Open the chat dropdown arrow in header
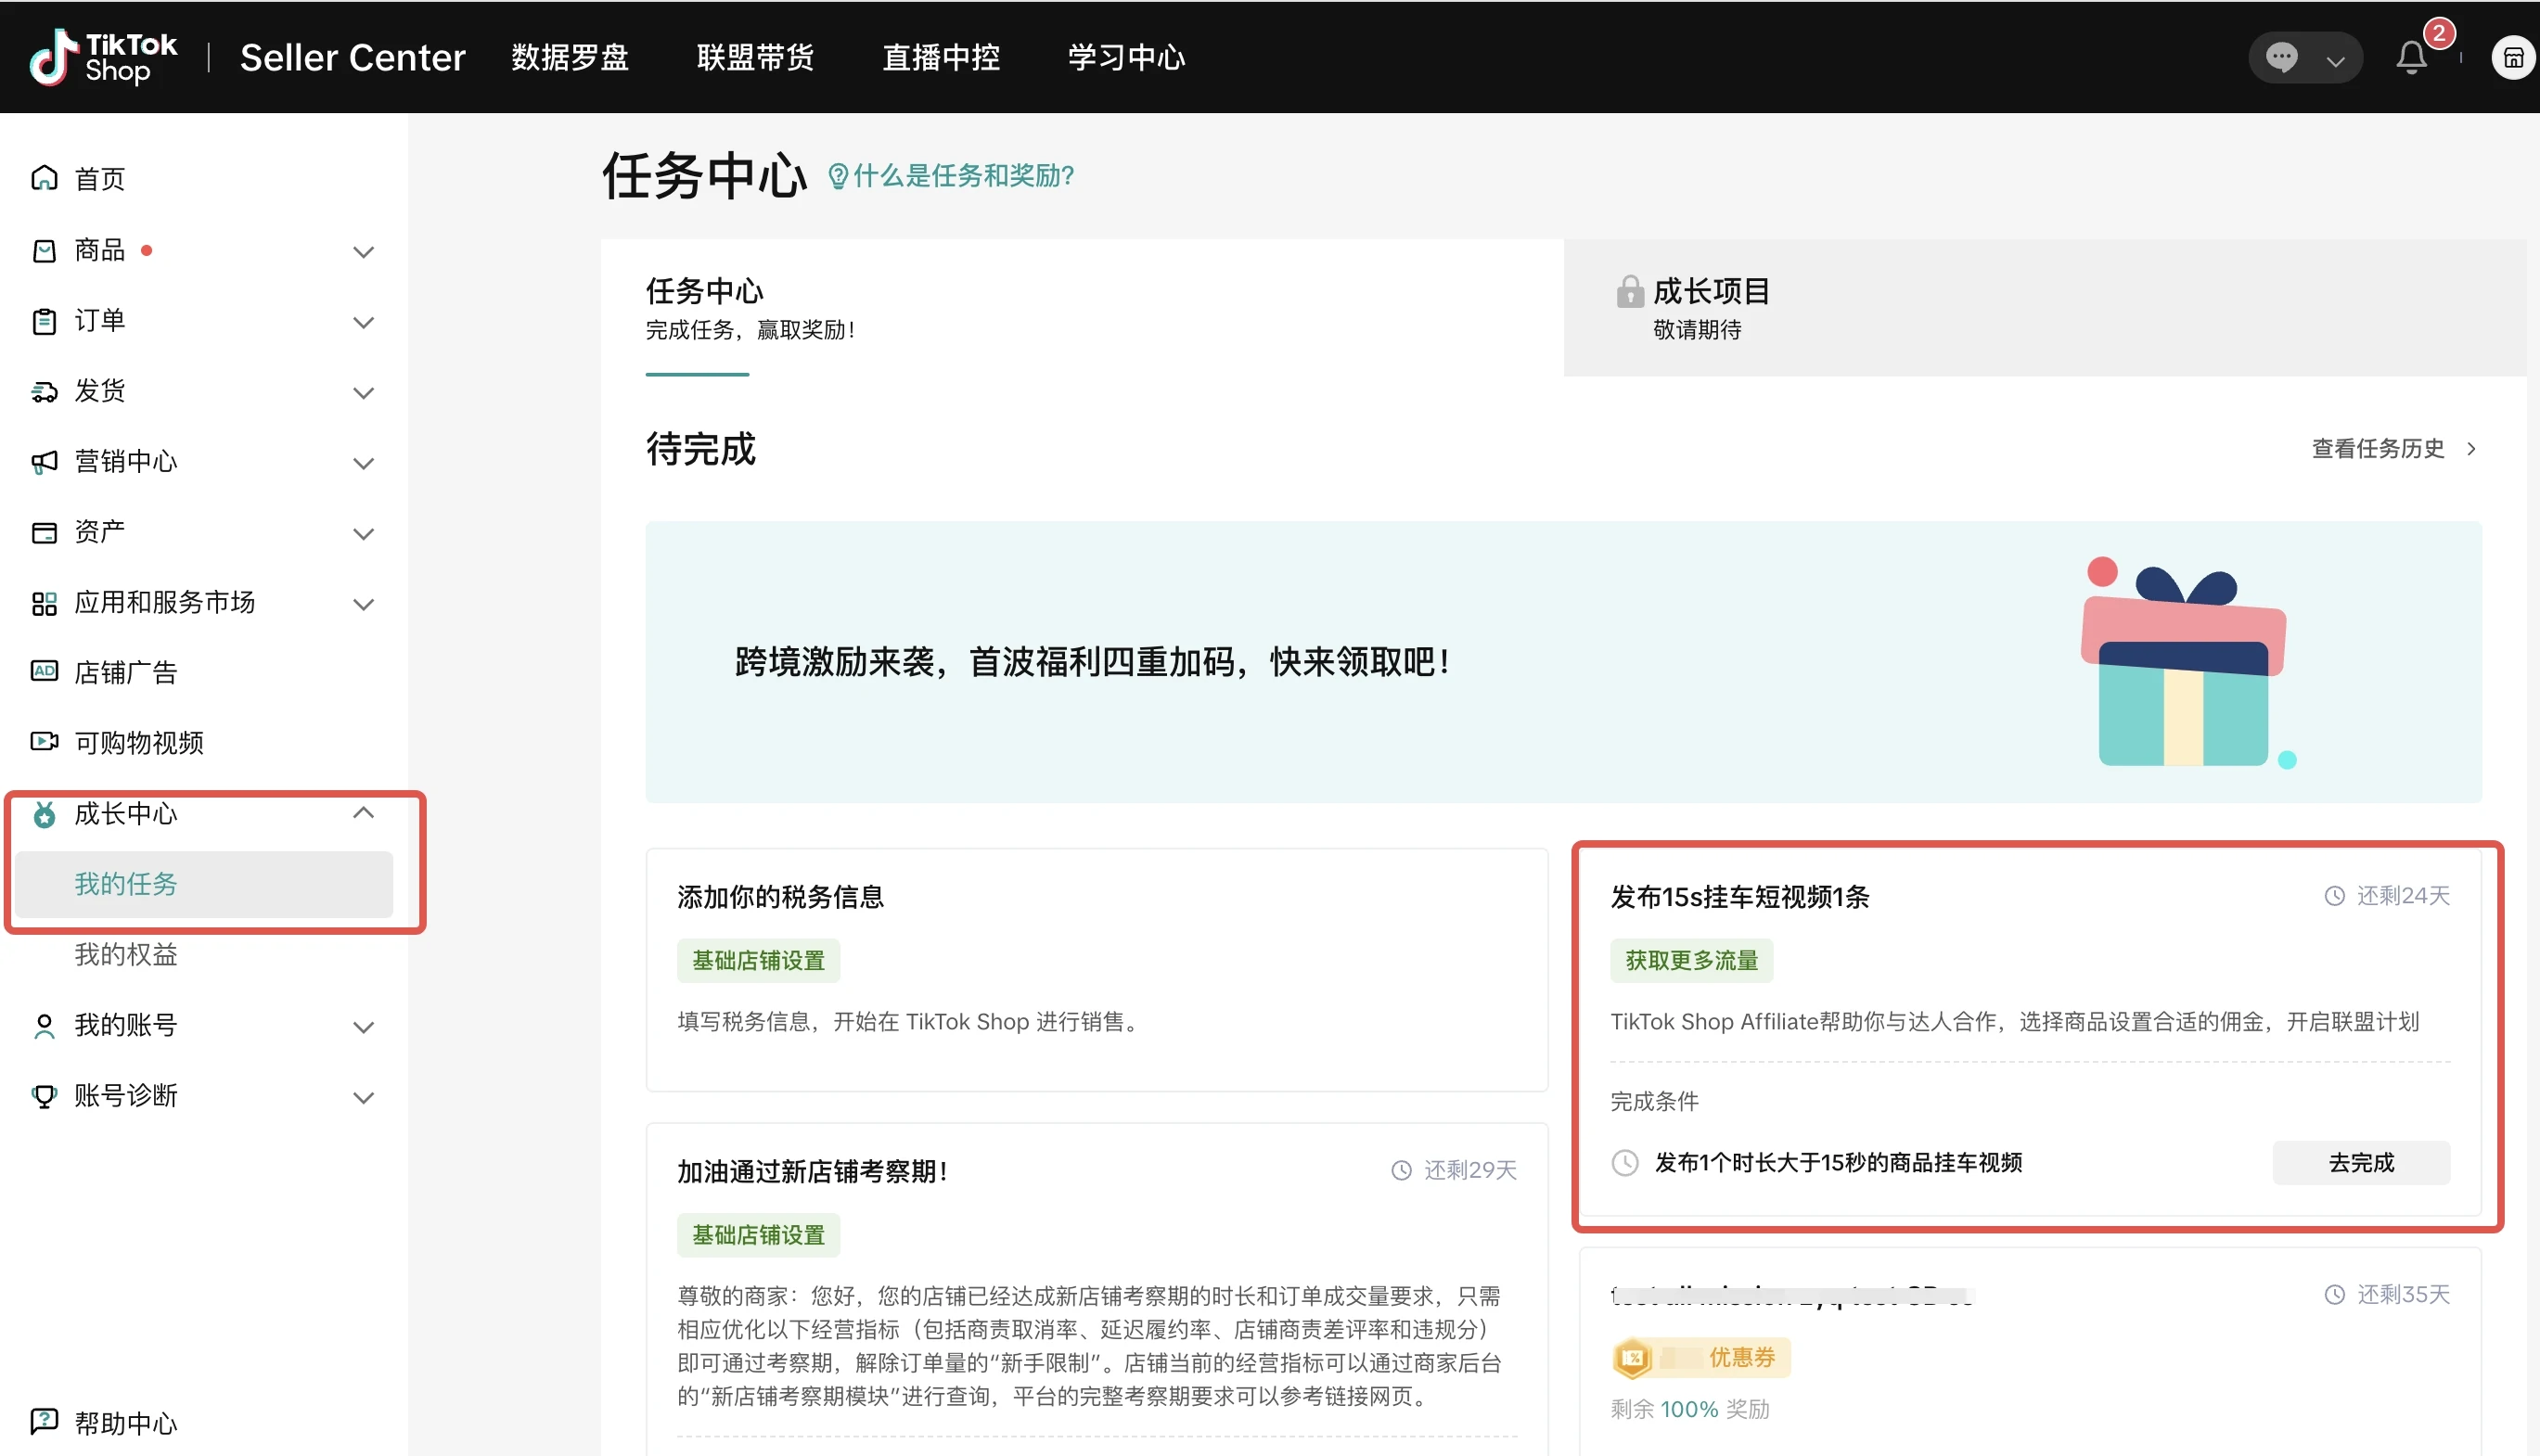The width and height of the screenshot is (2540, 1456). click(2335, 60)
